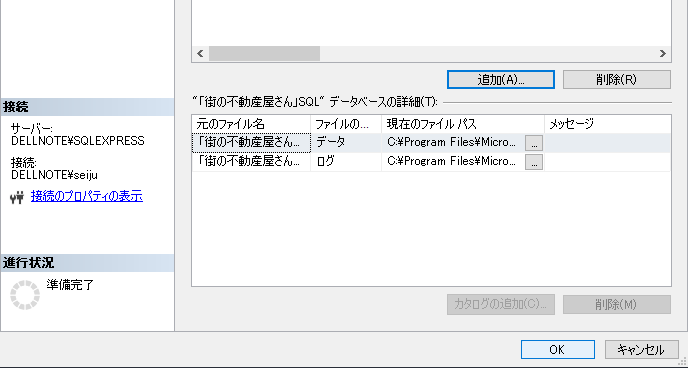Browse the file path for the ログ row

[534, 162]
